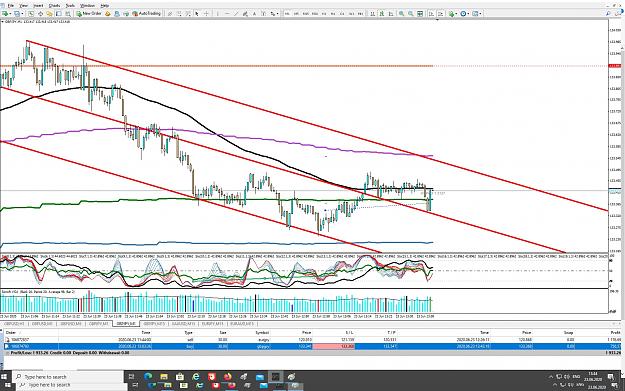The image size is (625, 391).
Task: Open the Virtual Hosting VPS icon
Action: click(x=126, y=14)
